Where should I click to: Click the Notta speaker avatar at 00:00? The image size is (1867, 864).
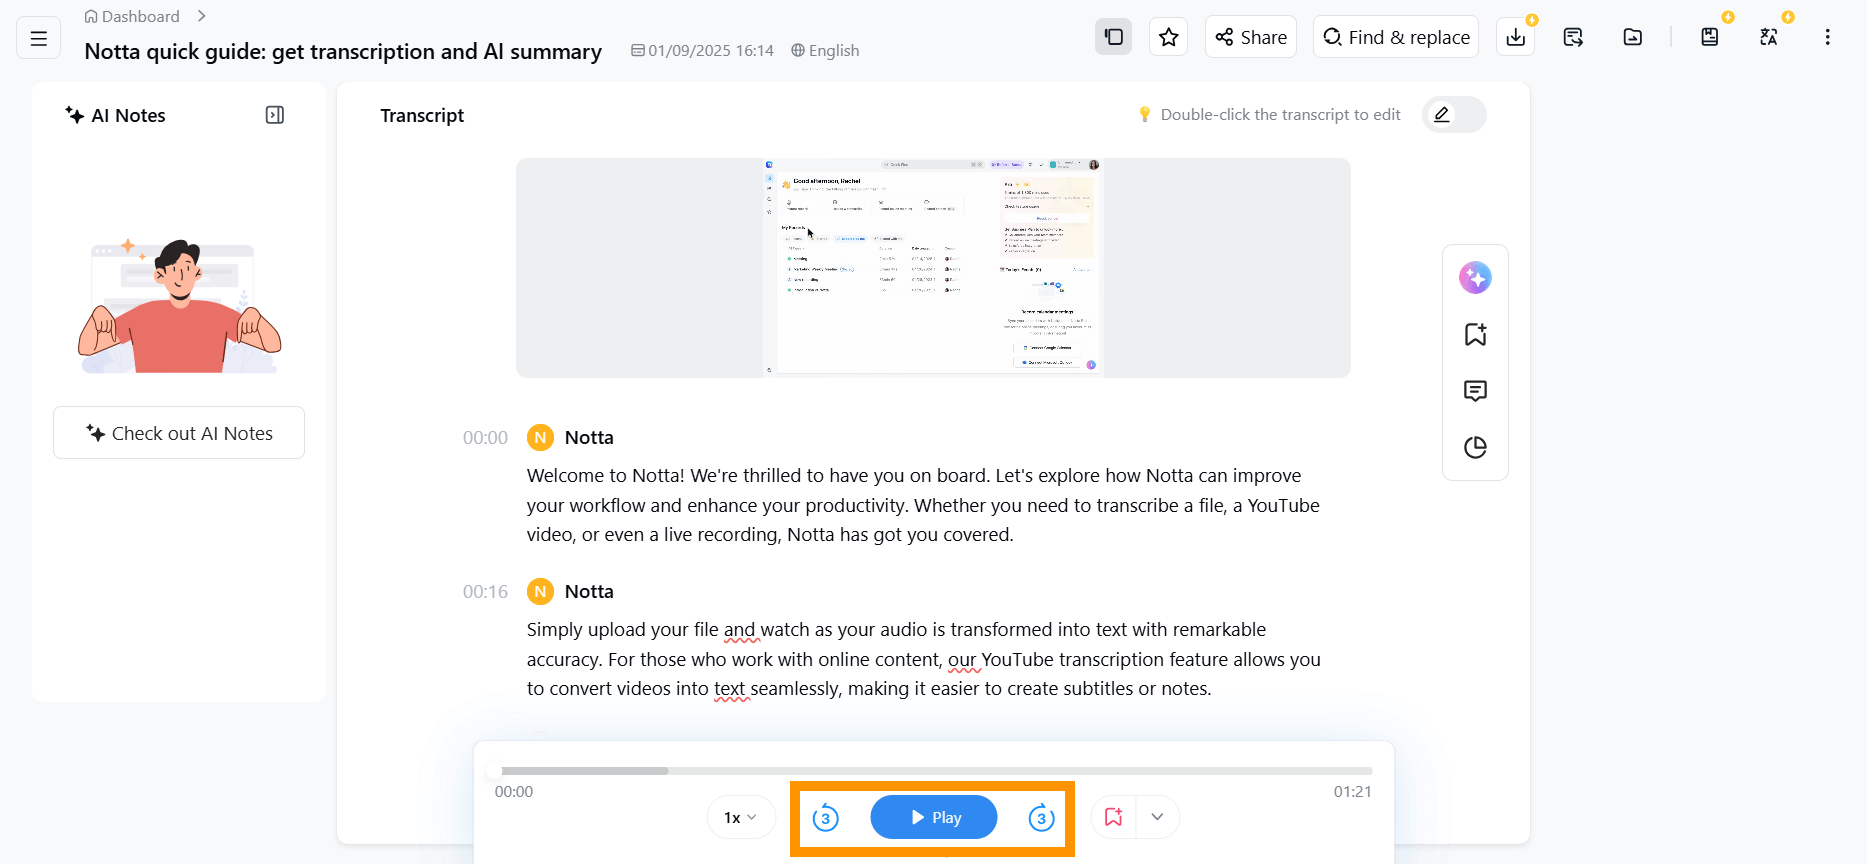[540, 438]
